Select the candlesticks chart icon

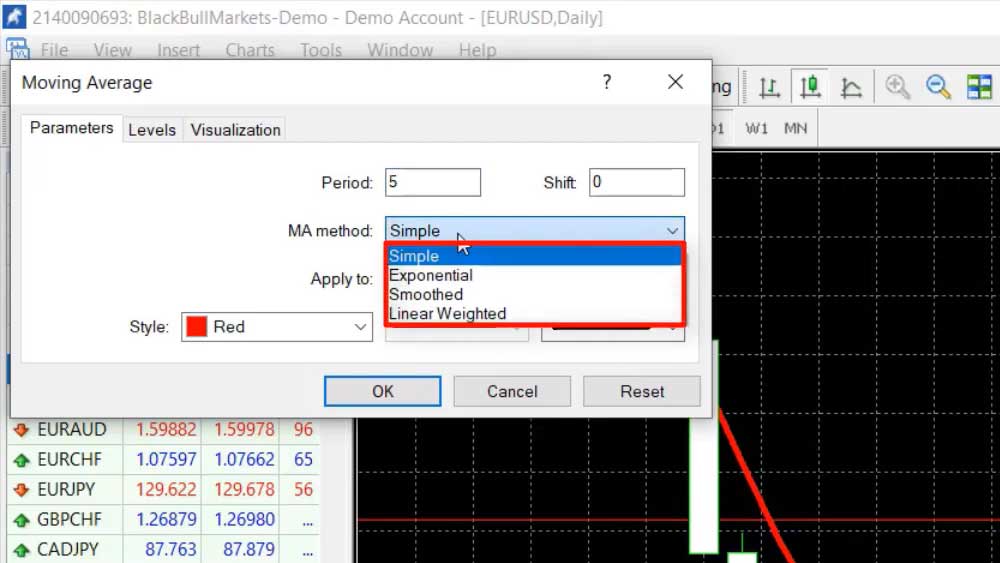click(x=810, y=87)
